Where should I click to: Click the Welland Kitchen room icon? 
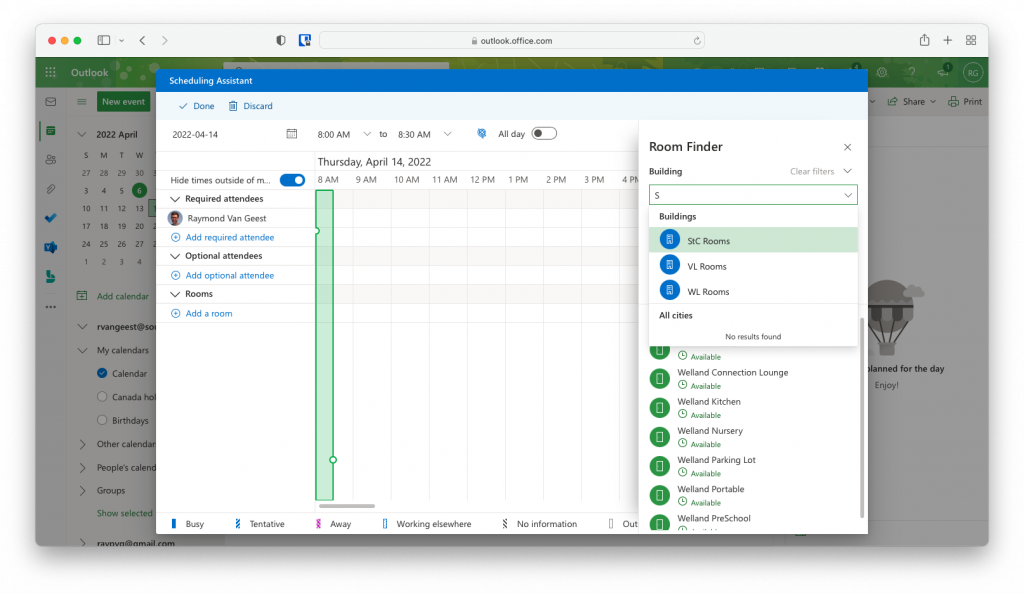659,407
